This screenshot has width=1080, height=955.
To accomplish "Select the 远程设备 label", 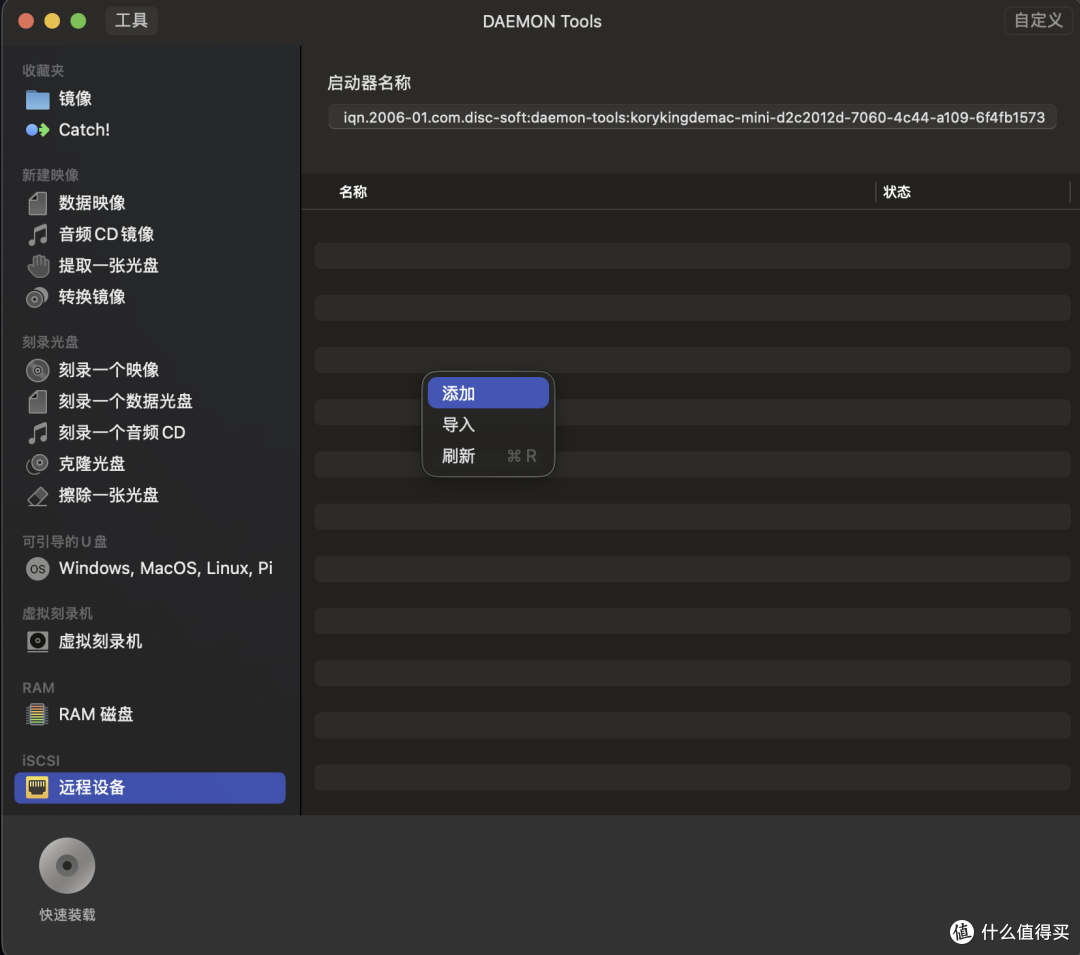I will [x=92, y=787].
